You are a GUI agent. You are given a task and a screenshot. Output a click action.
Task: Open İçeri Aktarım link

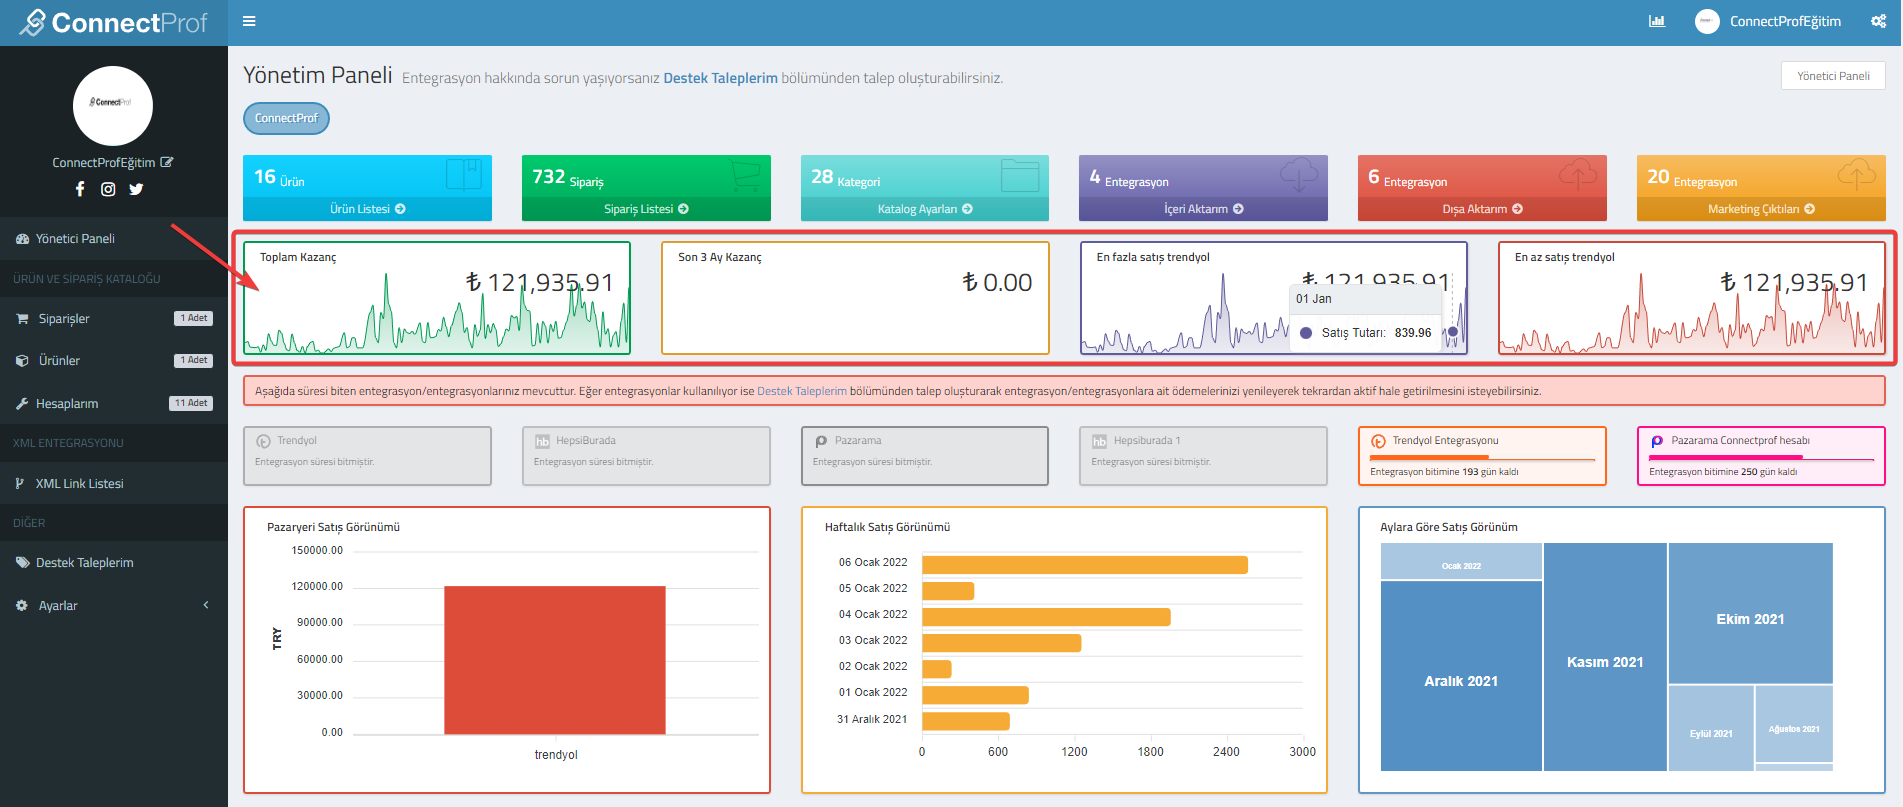[x=1203, y=209]
